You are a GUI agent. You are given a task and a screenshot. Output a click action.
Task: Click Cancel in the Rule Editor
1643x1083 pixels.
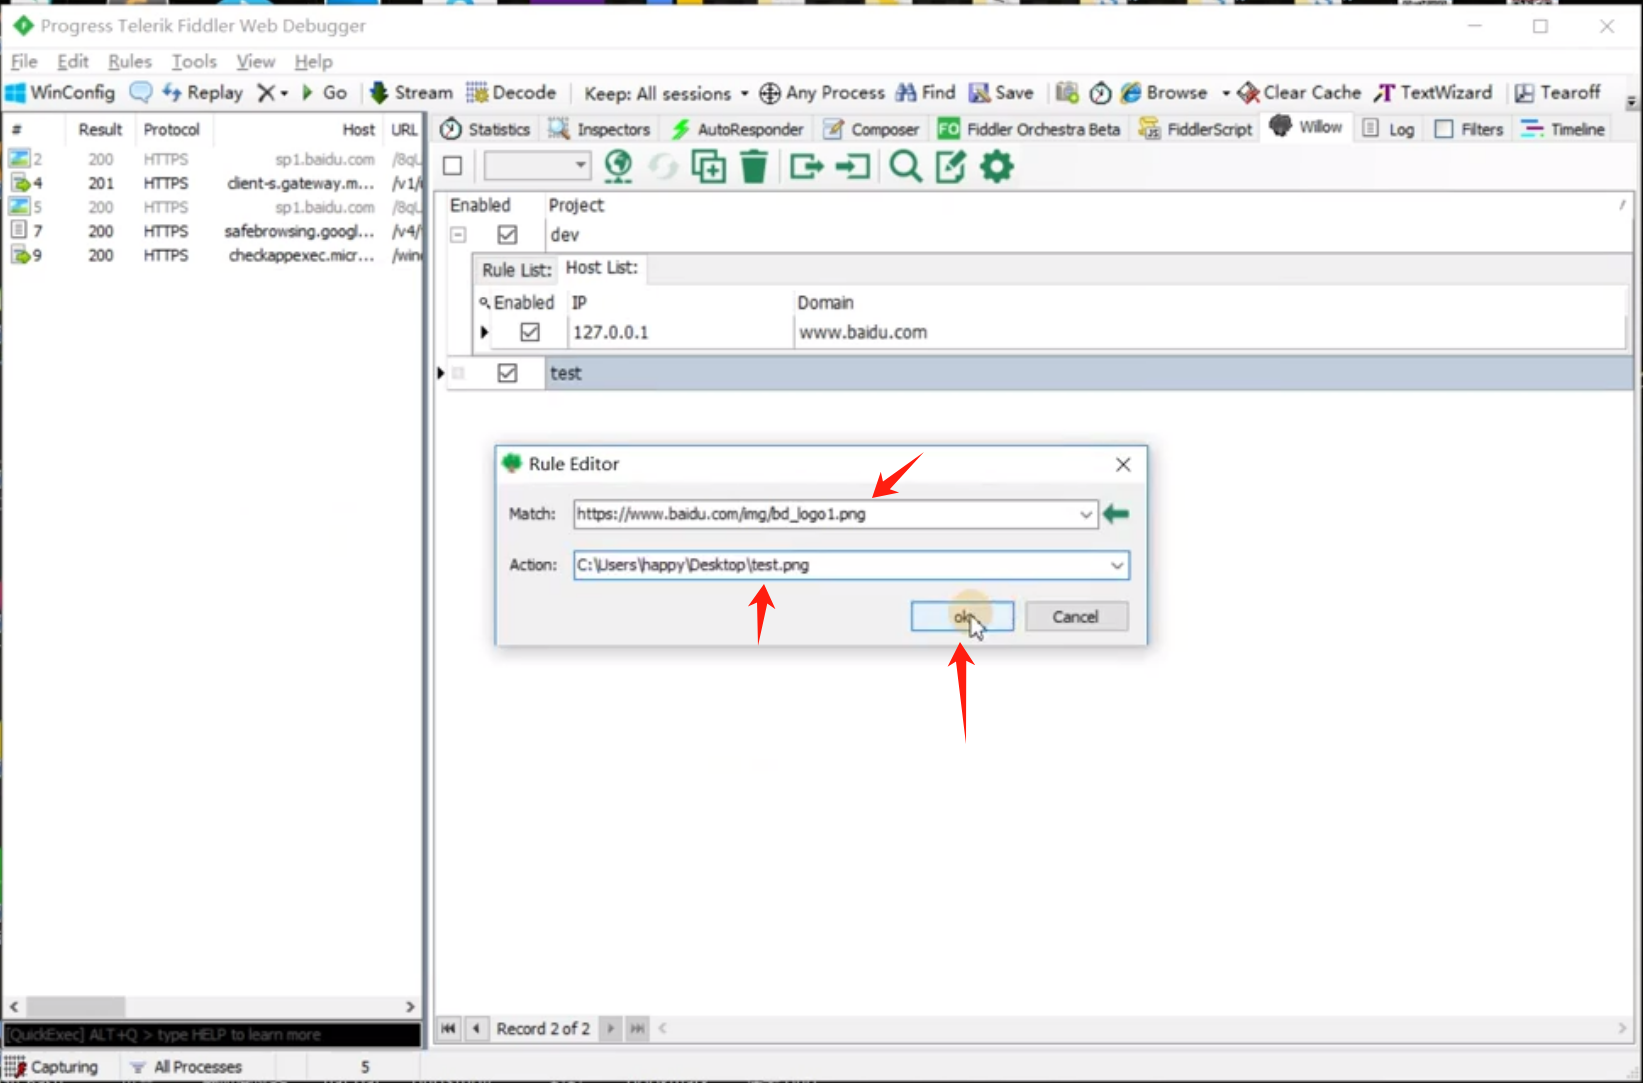(x=1075, y=617)
